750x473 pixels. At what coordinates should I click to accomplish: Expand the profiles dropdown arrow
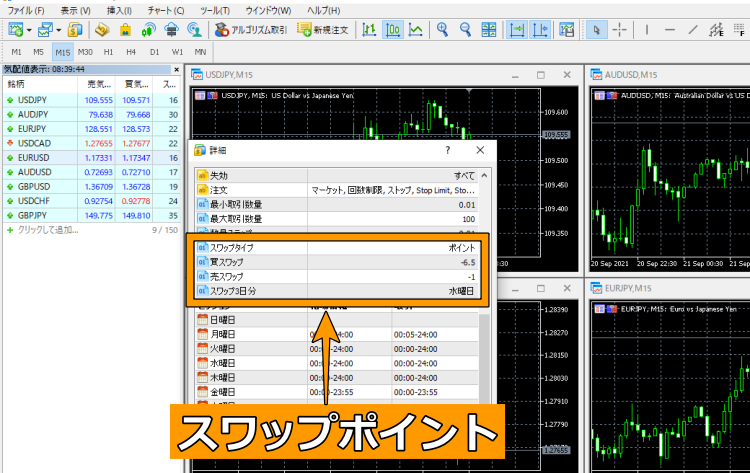(x=65, y=30)
